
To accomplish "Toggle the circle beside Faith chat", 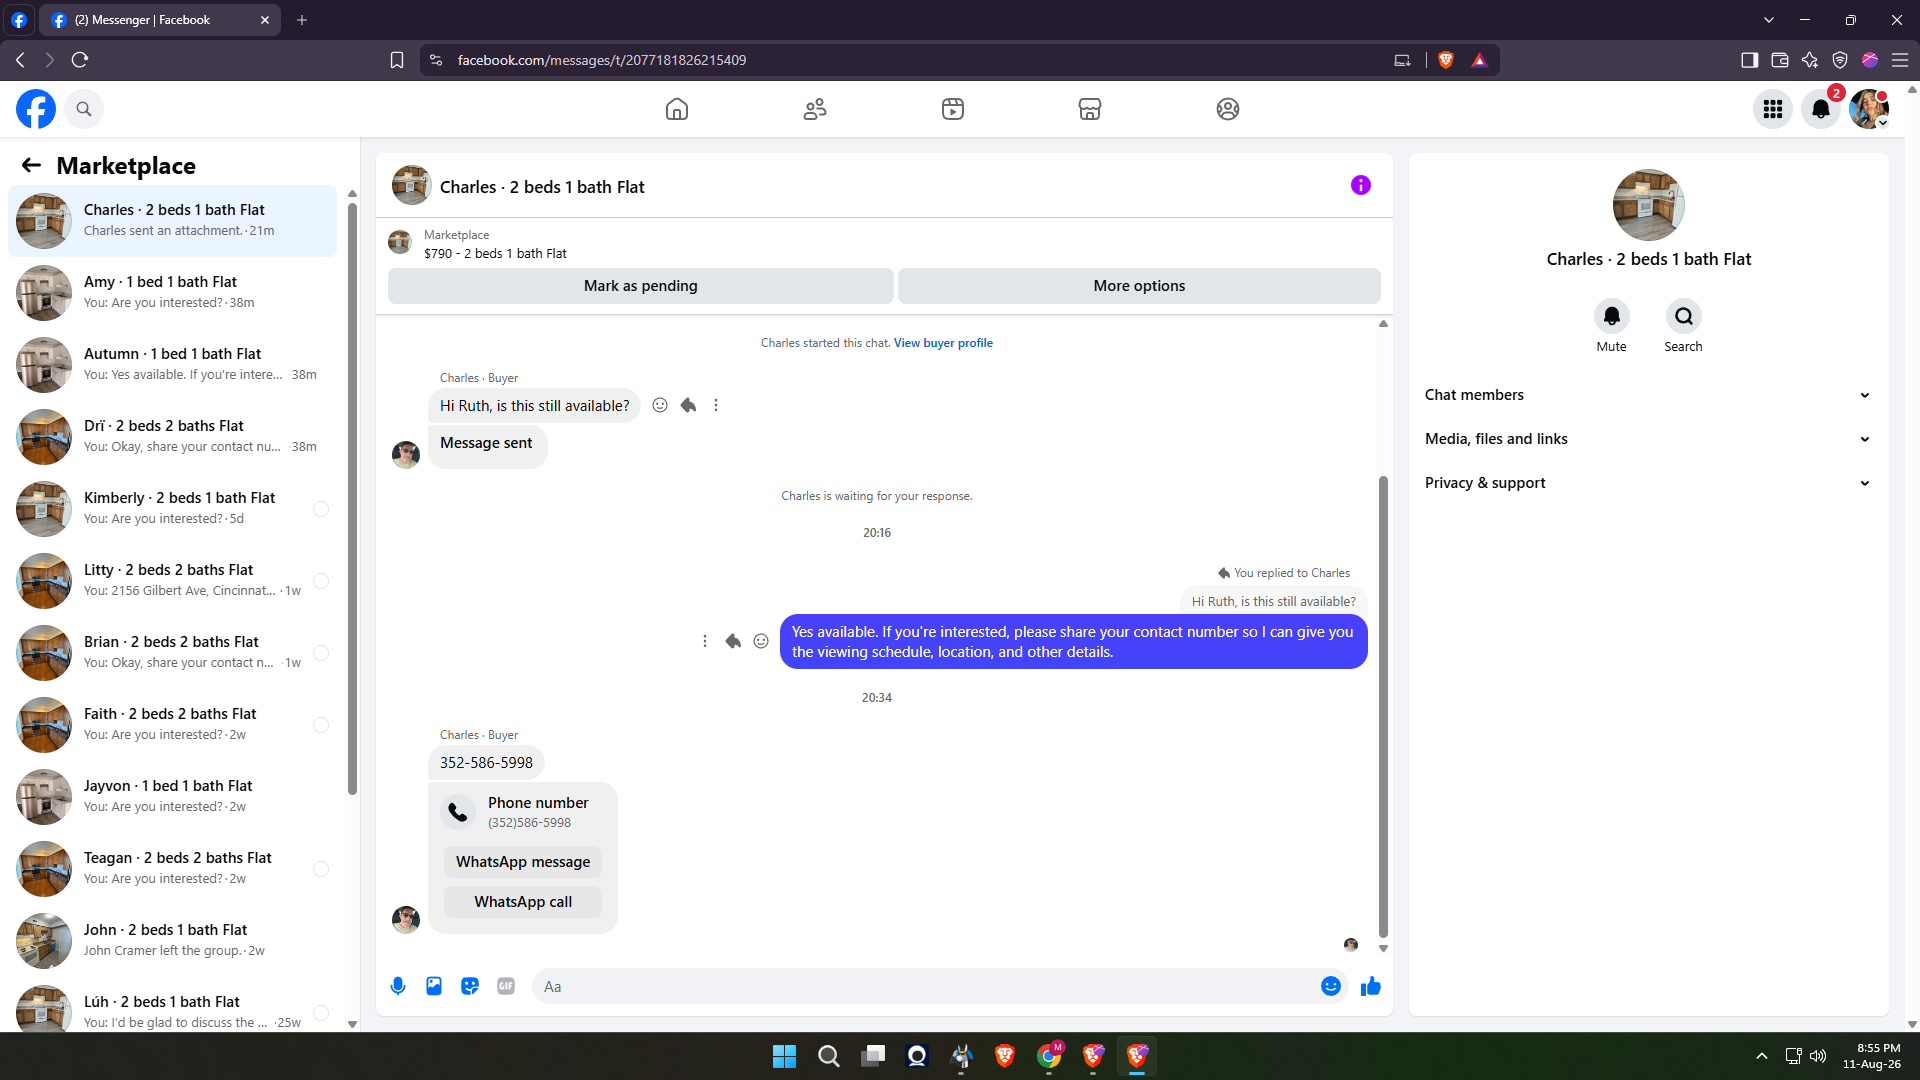I will coord(321,725).
